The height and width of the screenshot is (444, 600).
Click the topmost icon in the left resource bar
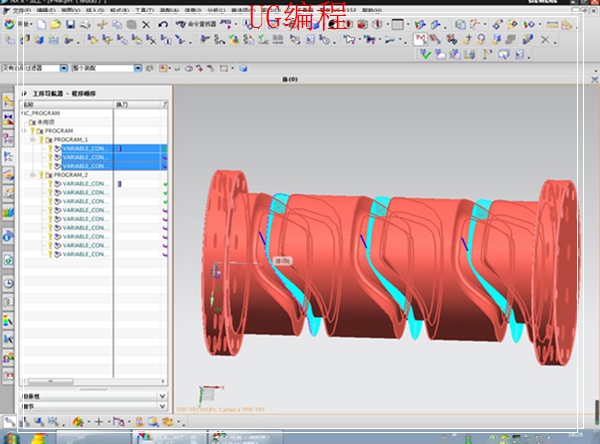(x=8, y=103)
